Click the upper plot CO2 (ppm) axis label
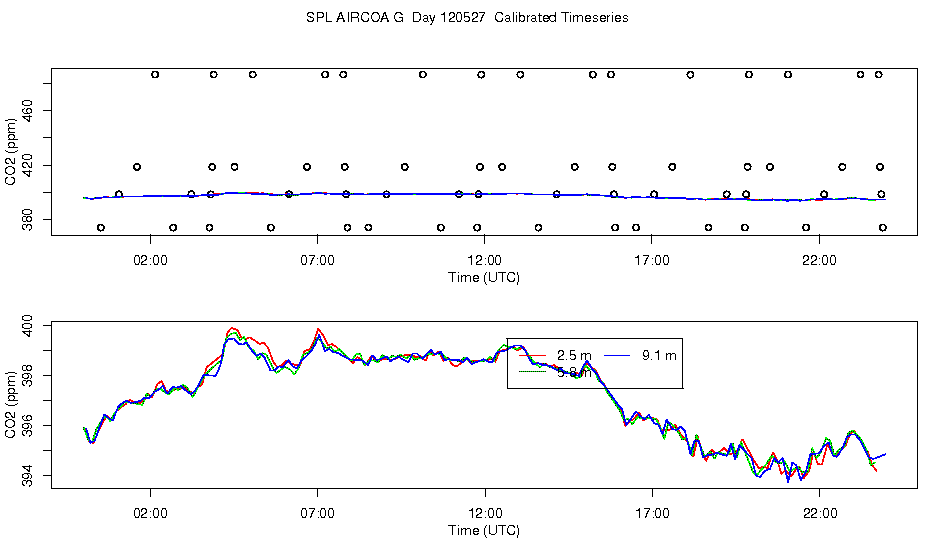Viewport: 936px width, 540px height. (x=10, y=152)
